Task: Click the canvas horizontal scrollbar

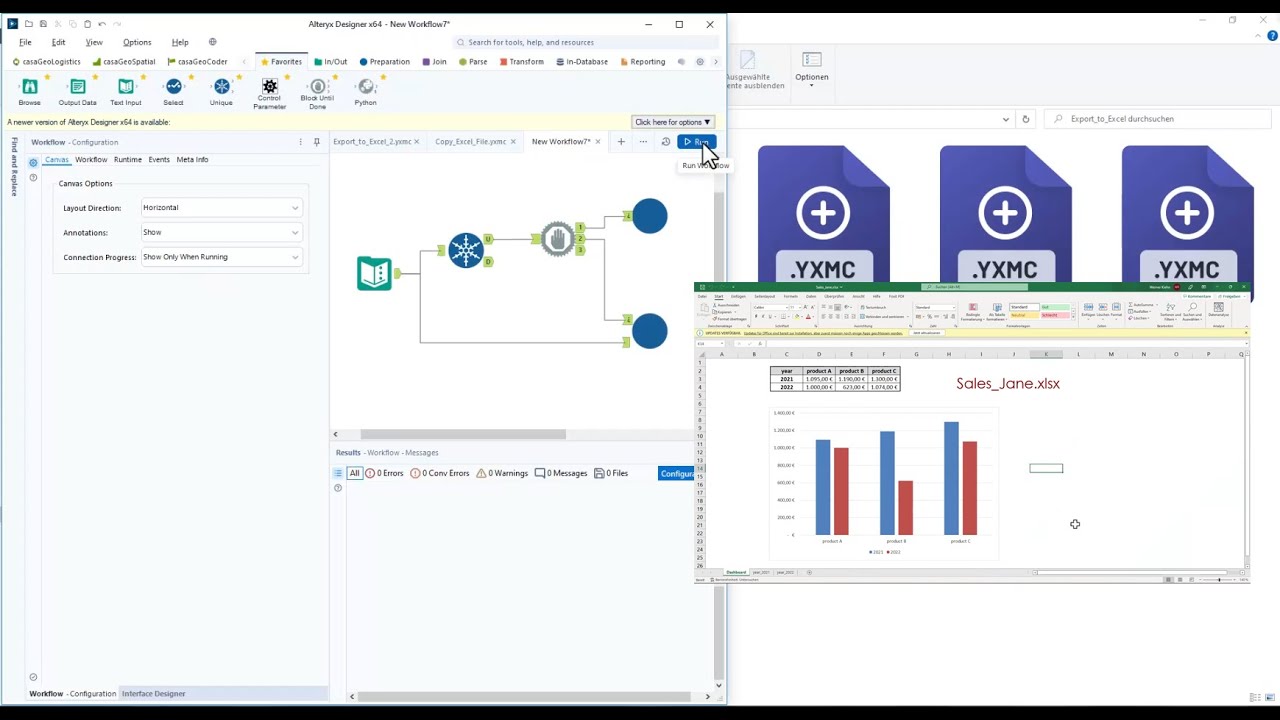Action: tap(463, 434)
